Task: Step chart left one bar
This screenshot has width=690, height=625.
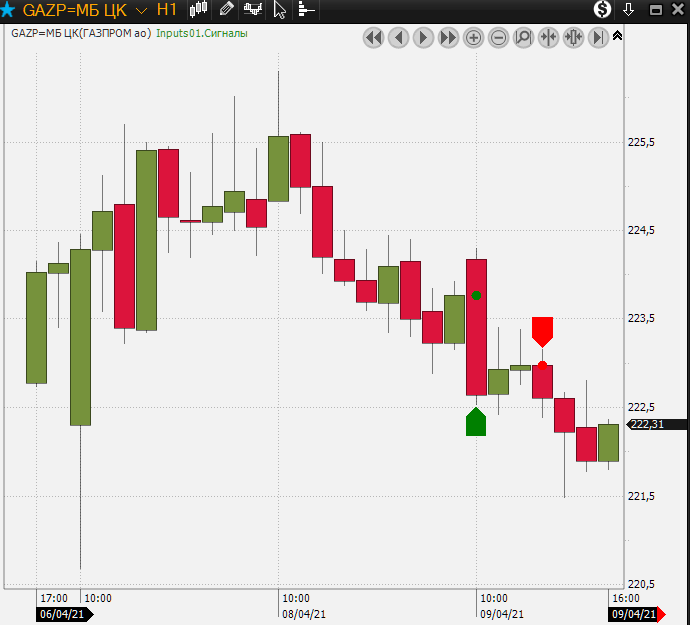Action: point(398,38)
